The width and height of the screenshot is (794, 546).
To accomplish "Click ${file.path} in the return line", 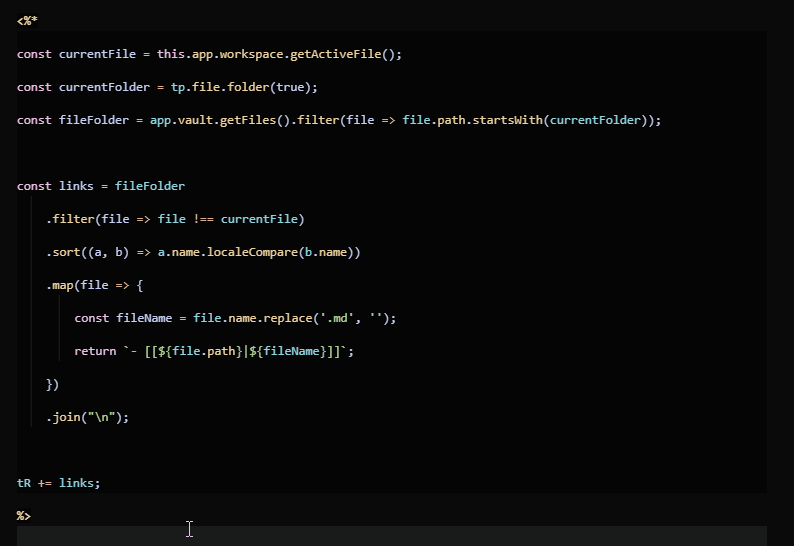I will click(x=200, y=351).
